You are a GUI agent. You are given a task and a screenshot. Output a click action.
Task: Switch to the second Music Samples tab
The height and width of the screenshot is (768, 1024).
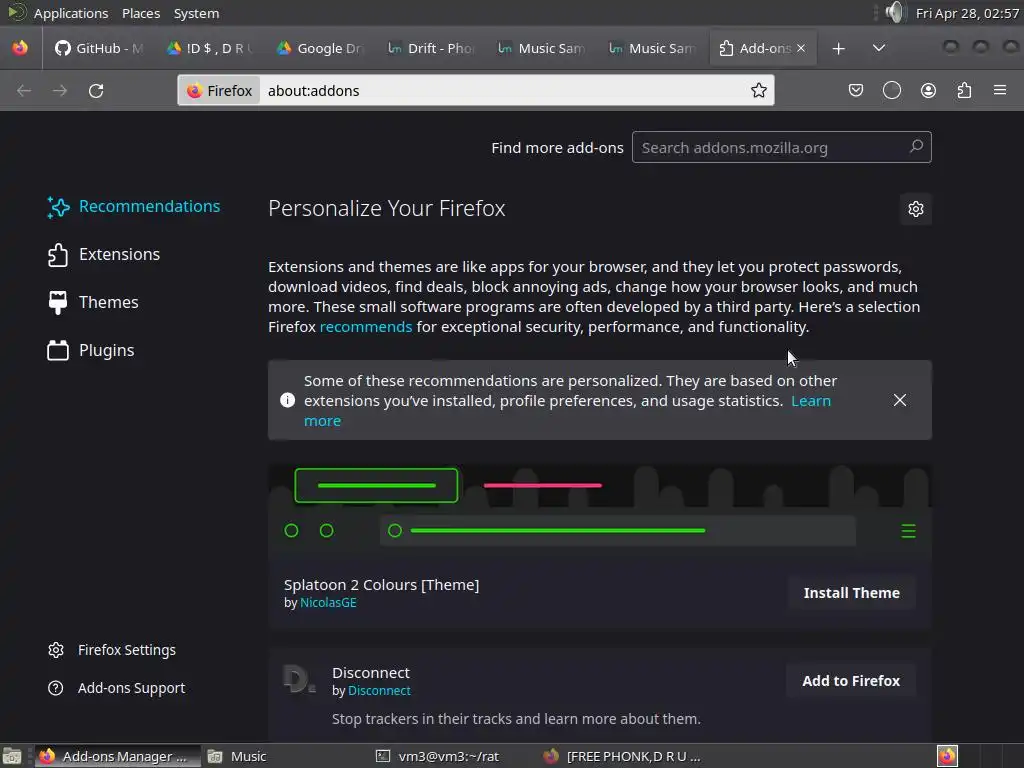[x=652, y=48]
